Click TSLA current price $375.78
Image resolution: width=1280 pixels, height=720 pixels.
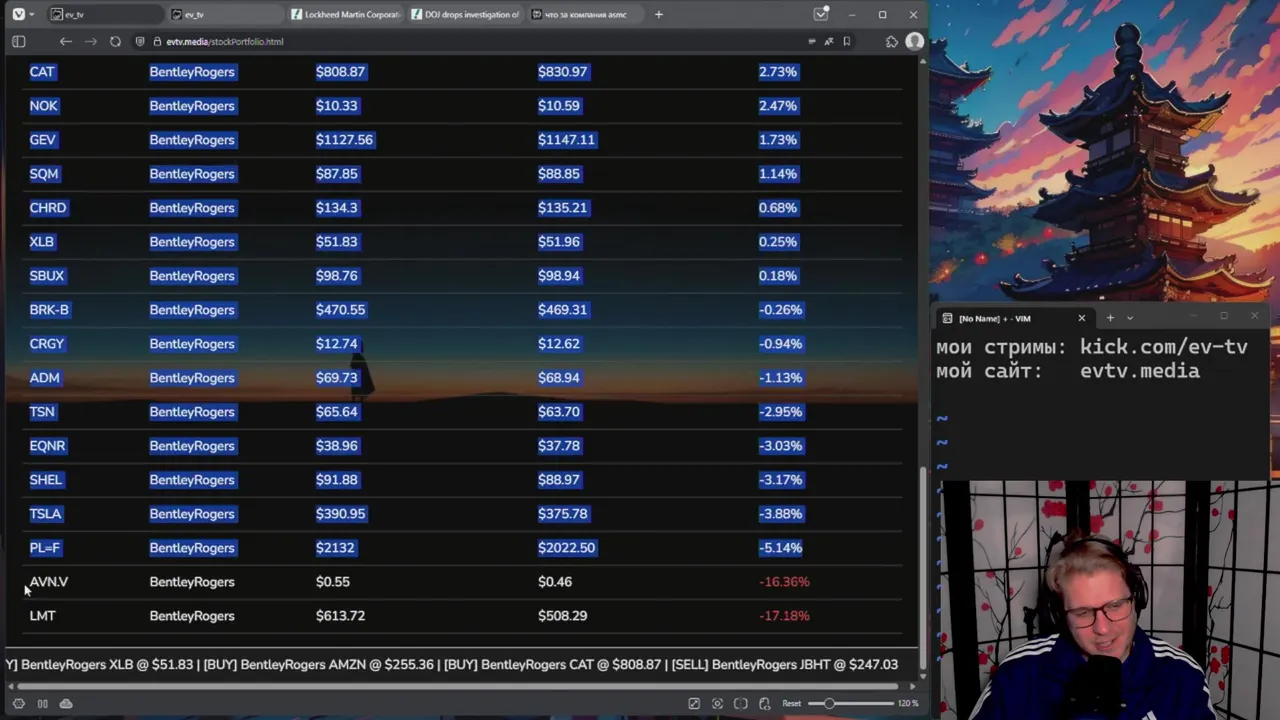click(x=563, y=514)
